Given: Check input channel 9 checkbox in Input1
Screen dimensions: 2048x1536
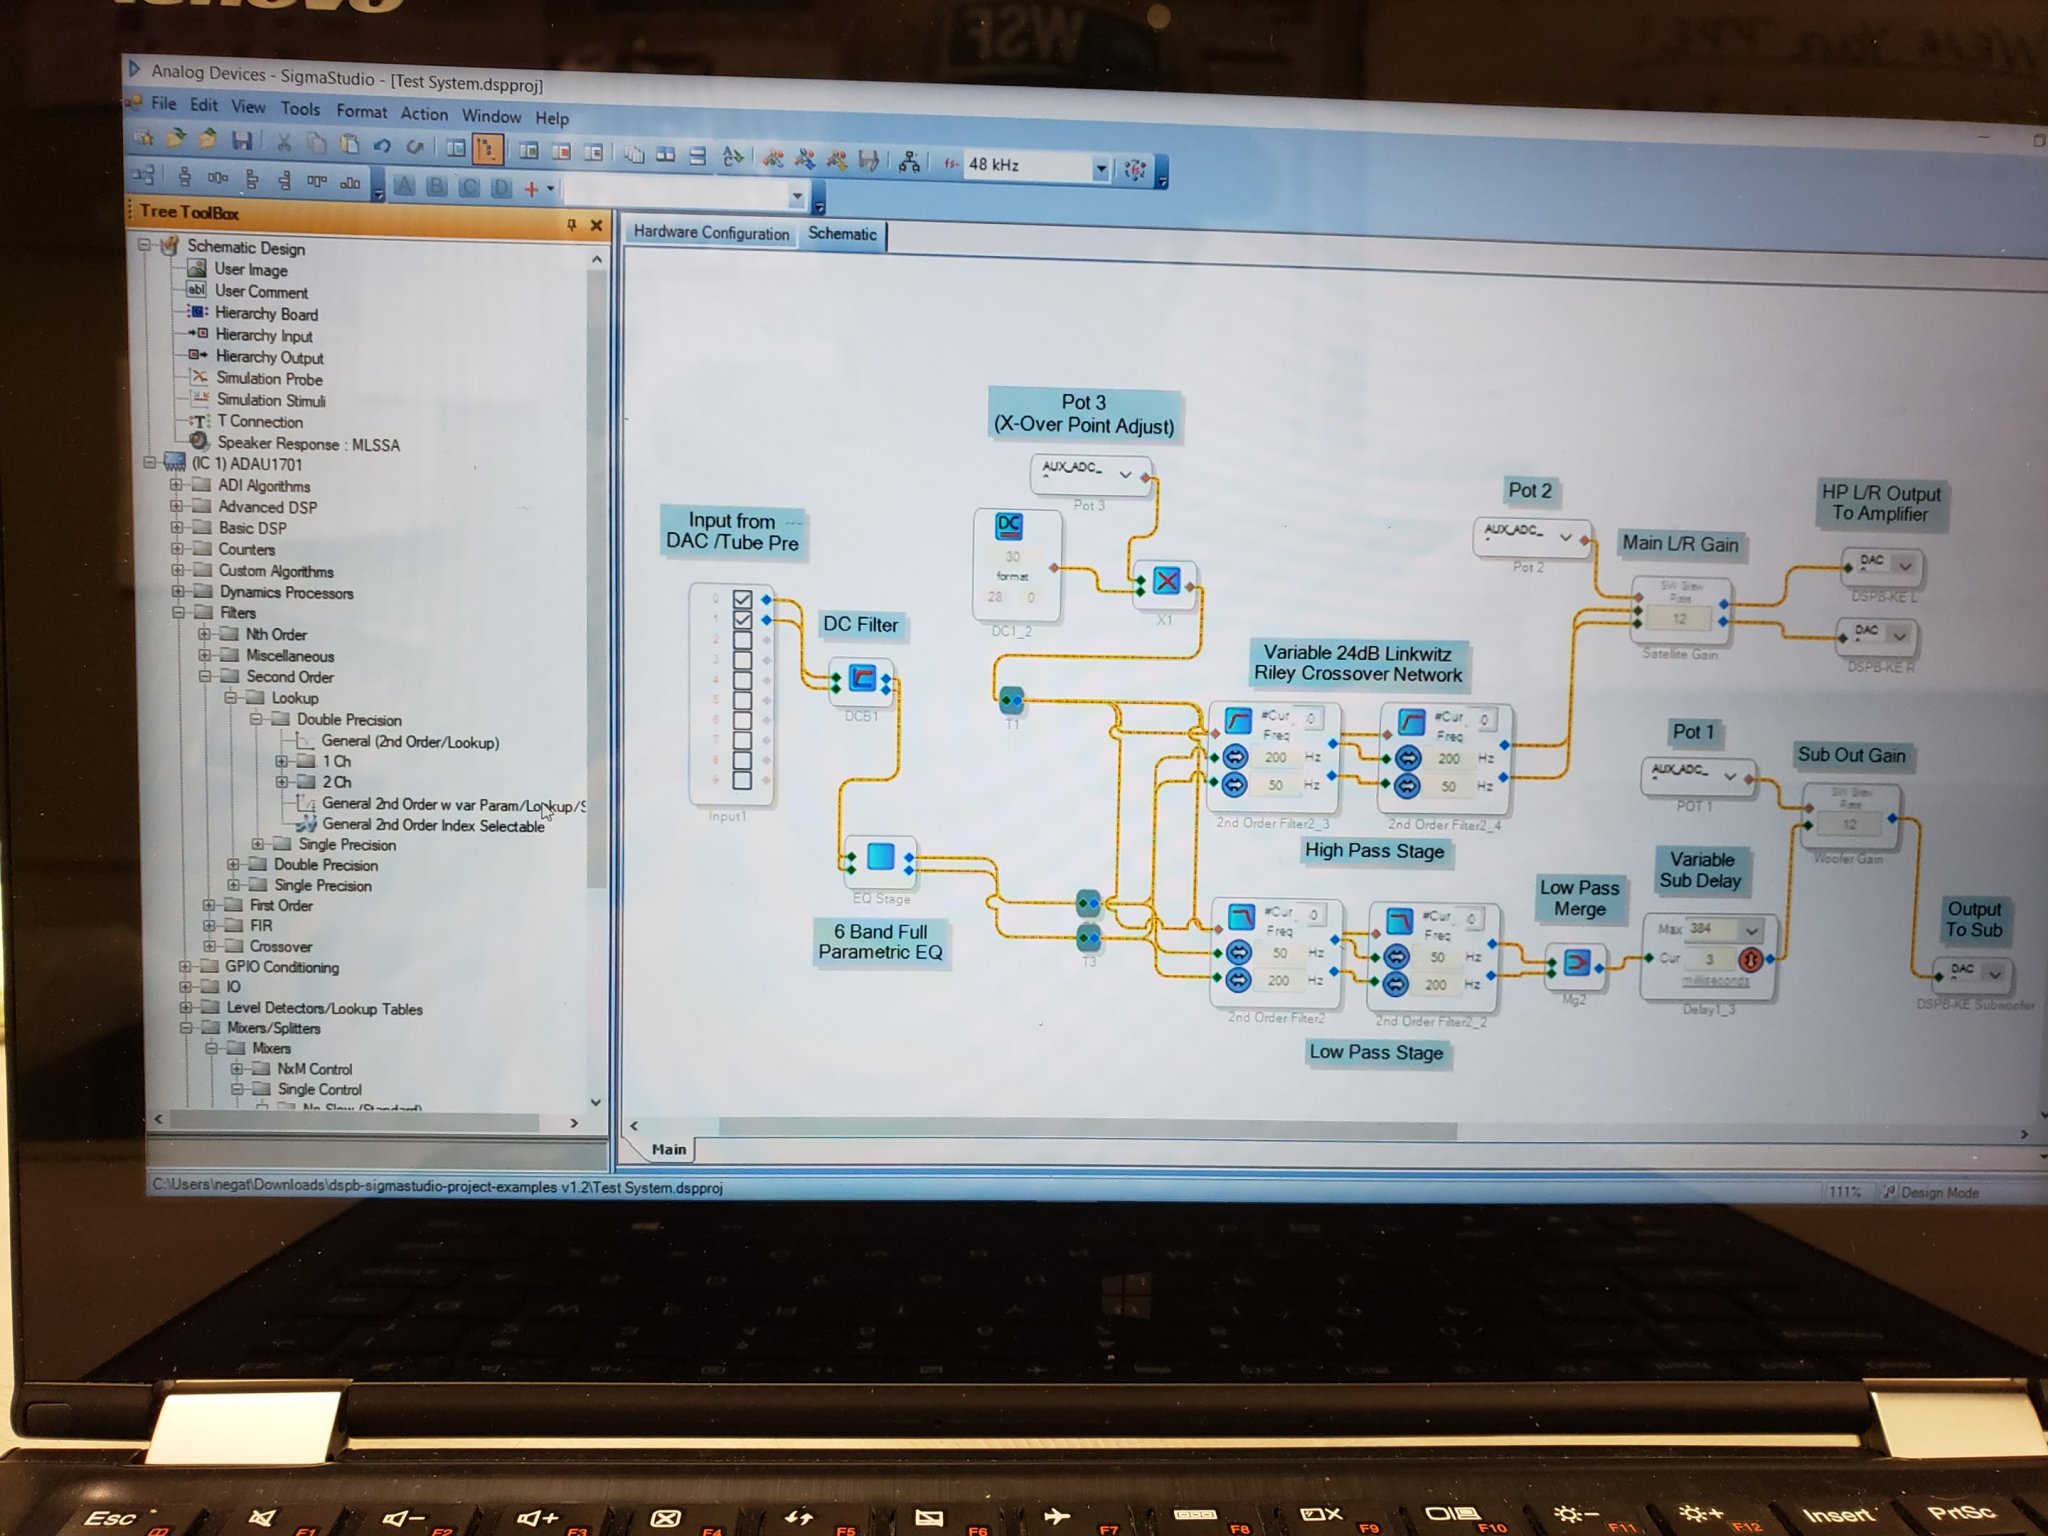Looking at the screenshot, I should click(742, 780).
